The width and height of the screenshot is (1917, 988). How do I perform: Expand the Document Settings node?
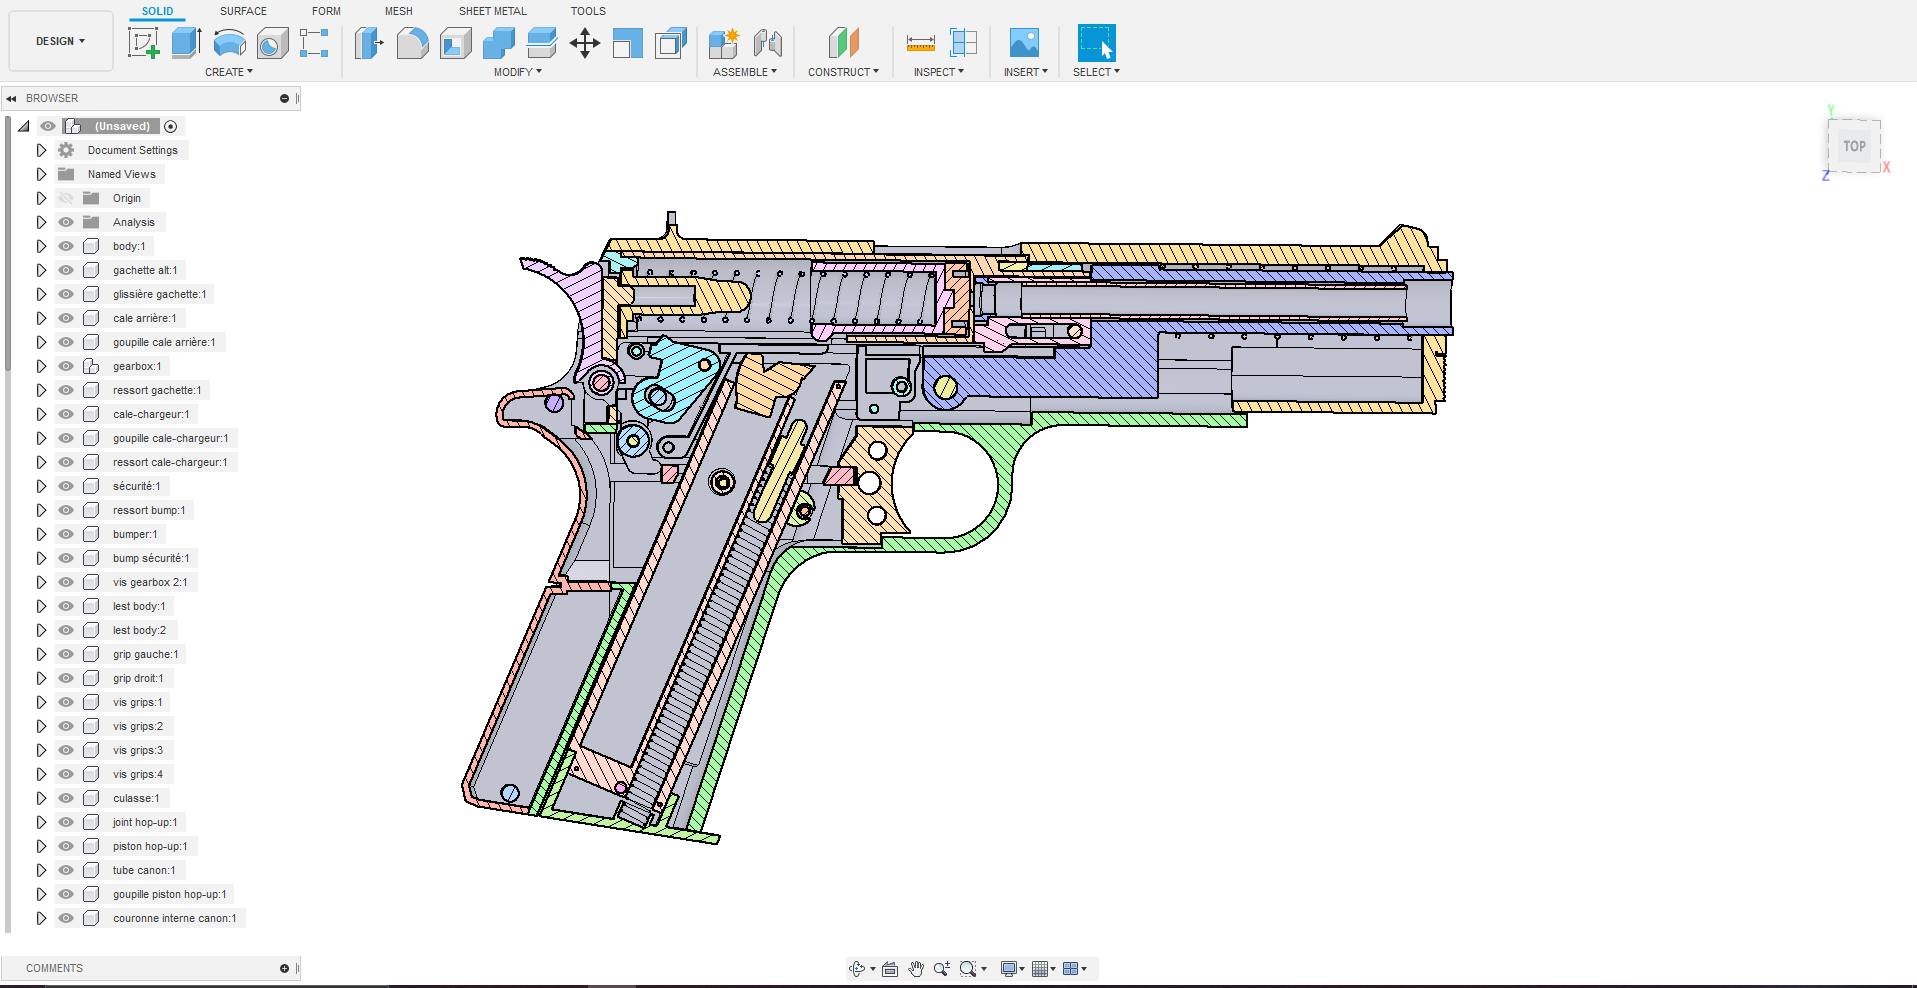click(41, 150)
